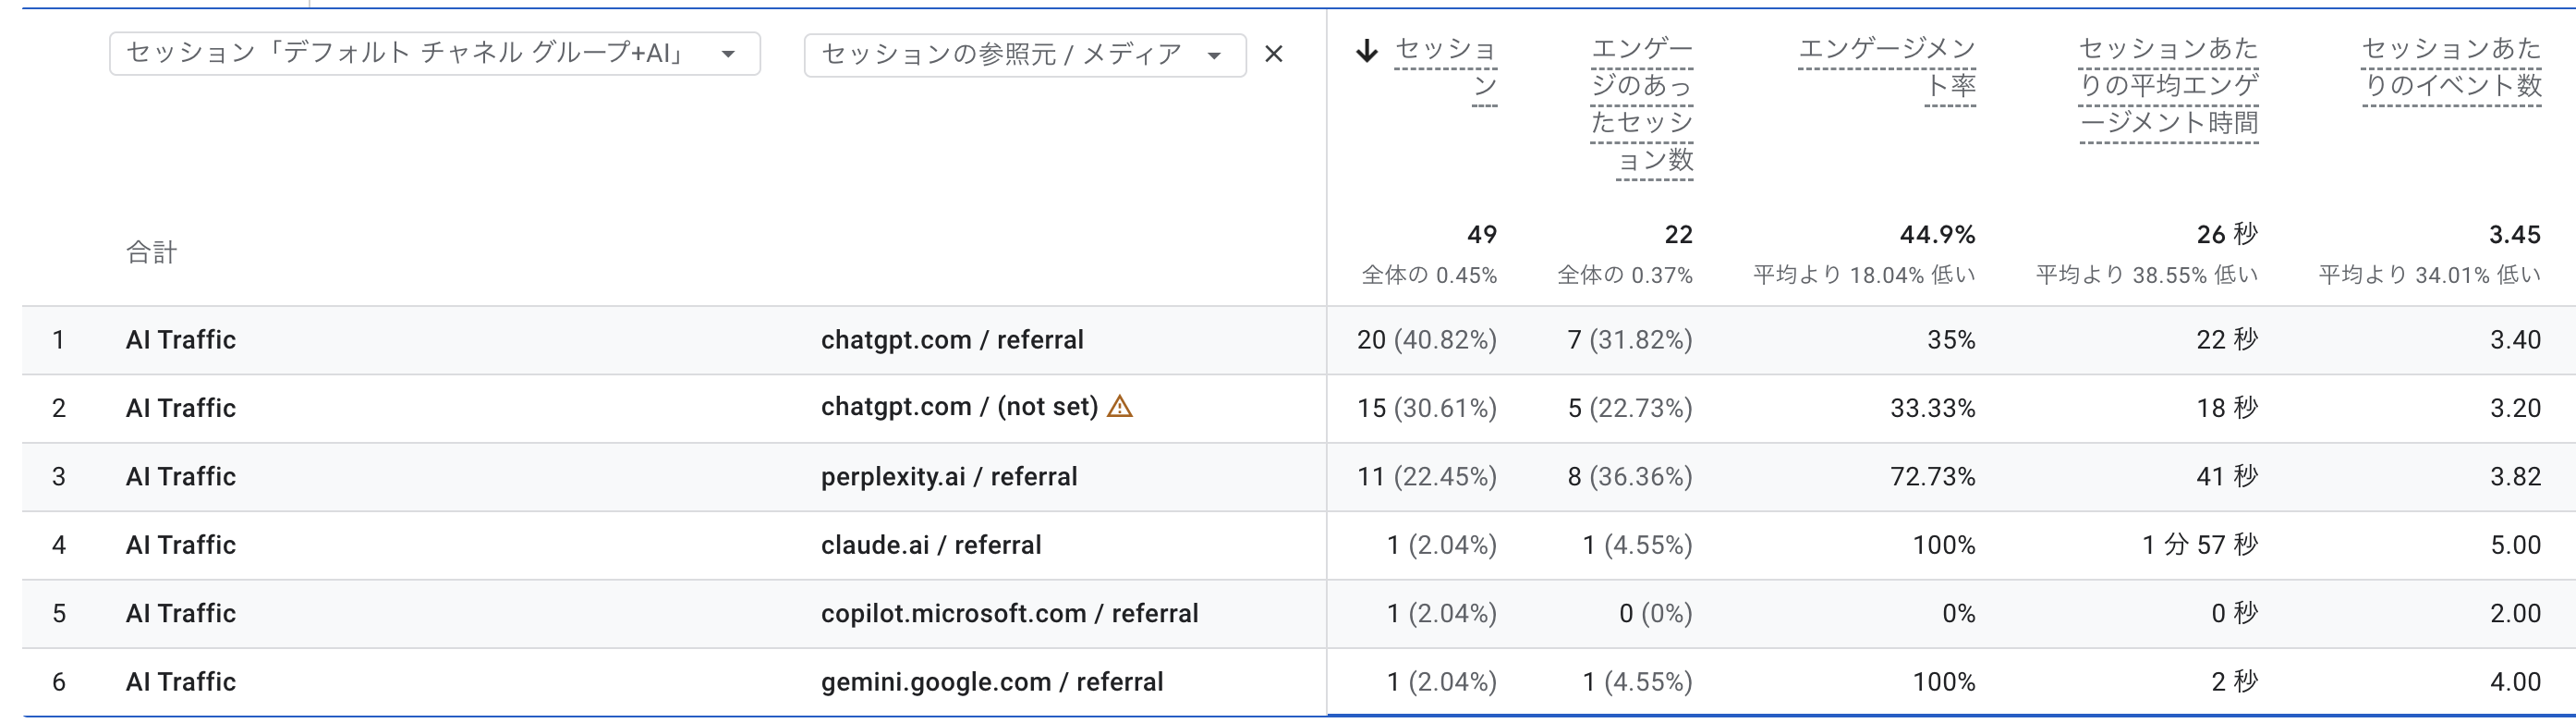Image resolution: width=2576 pixels, height=723 pixels.
Task: Select the chatgpt.com / (not set) row text
Action: pos(958,407)
